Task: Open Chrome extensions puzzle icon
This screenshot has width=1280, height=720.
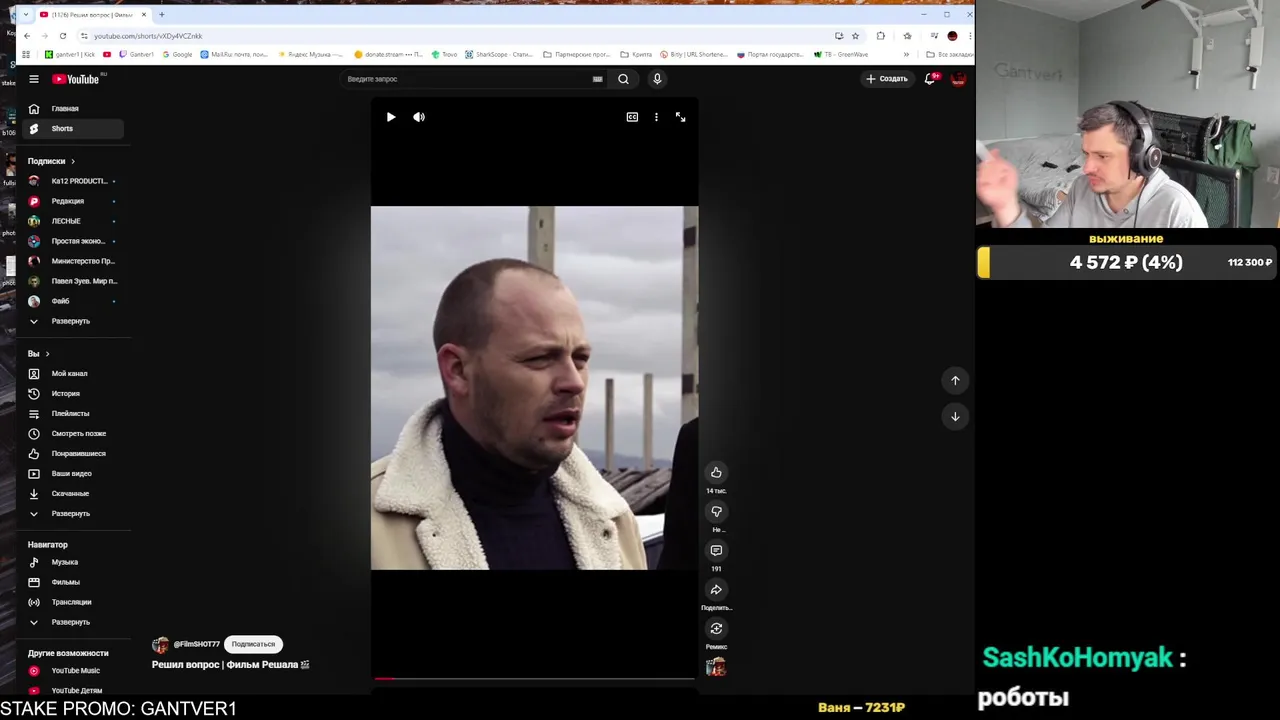Action: [x=880, y=36]
